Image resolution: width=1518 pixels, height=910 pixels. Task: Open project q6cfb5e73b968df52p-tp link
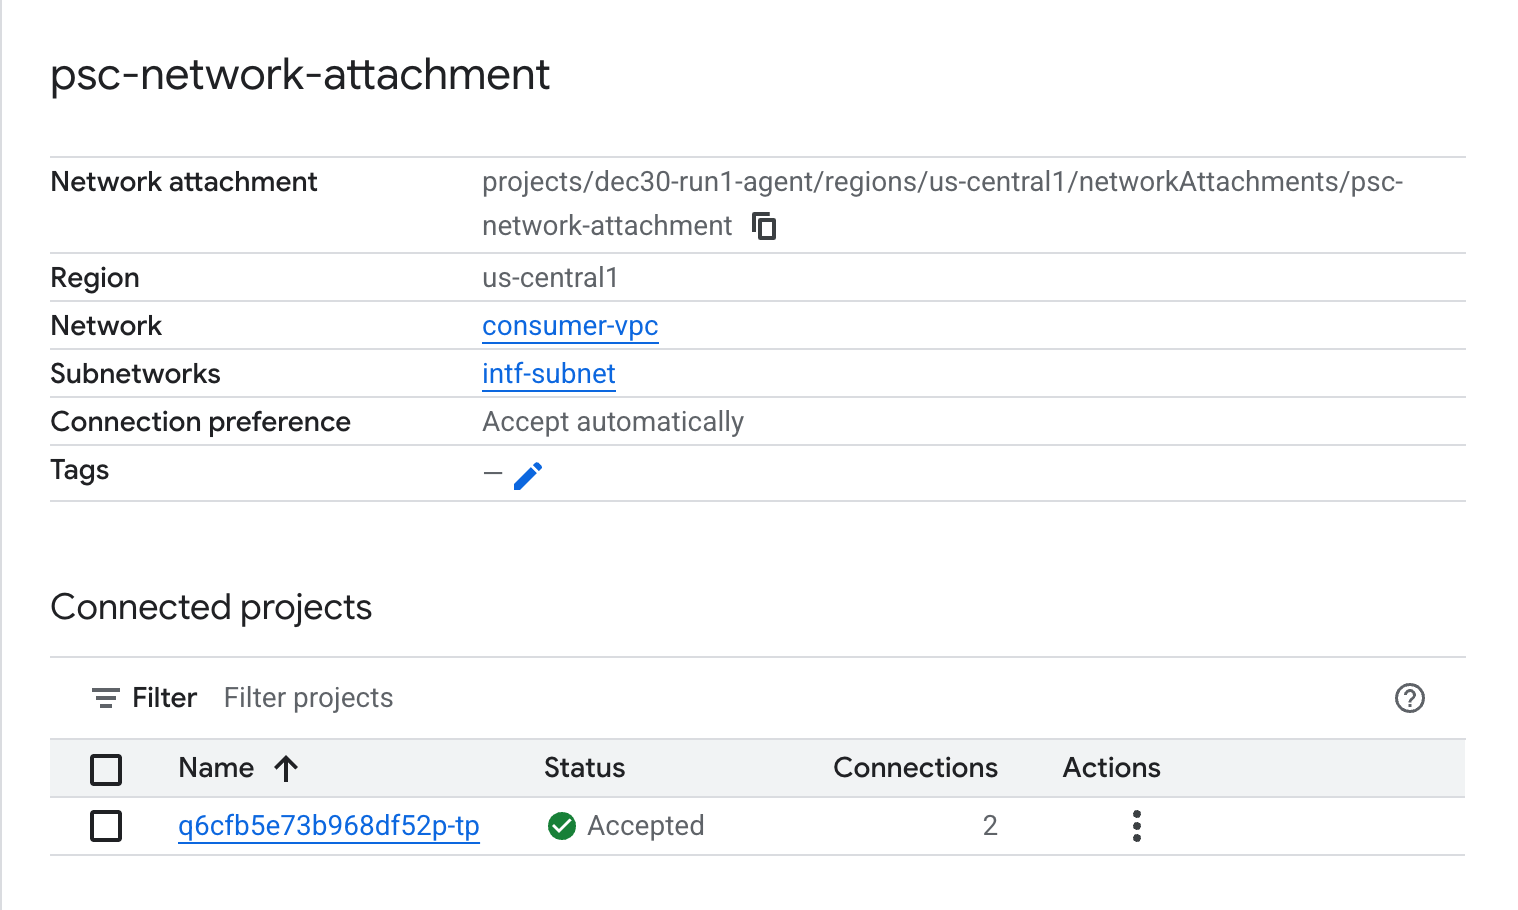pyautogui.click(x=328, y=826)
